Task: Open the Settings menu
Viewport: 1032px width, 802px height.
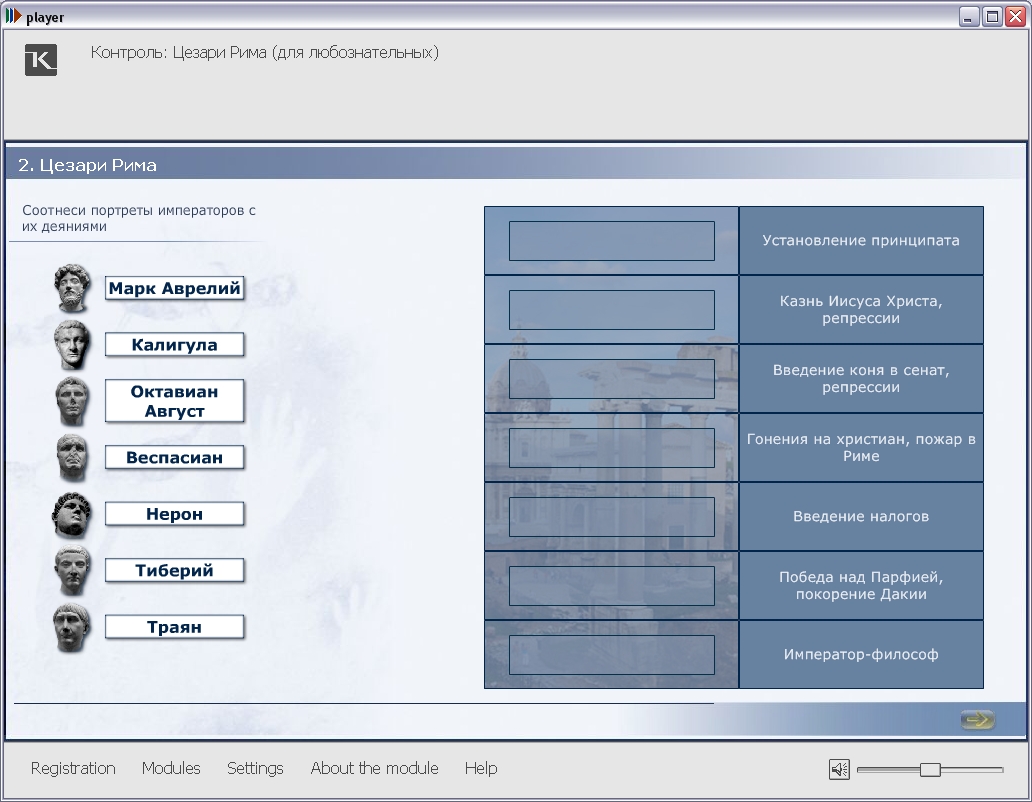Action: coord(255,768)
